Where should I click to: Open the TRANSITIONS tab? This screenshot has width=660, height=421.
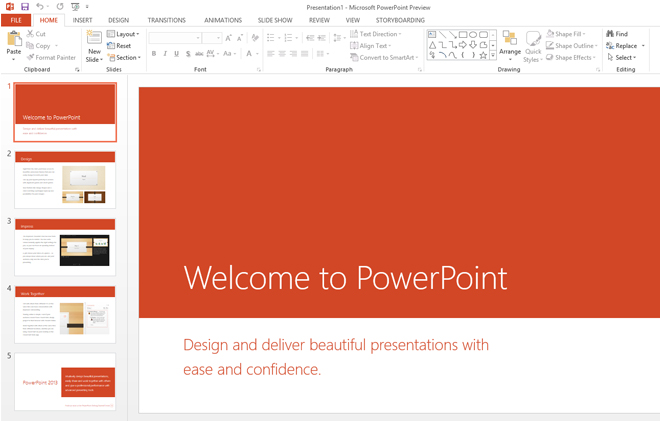point(166,20)
